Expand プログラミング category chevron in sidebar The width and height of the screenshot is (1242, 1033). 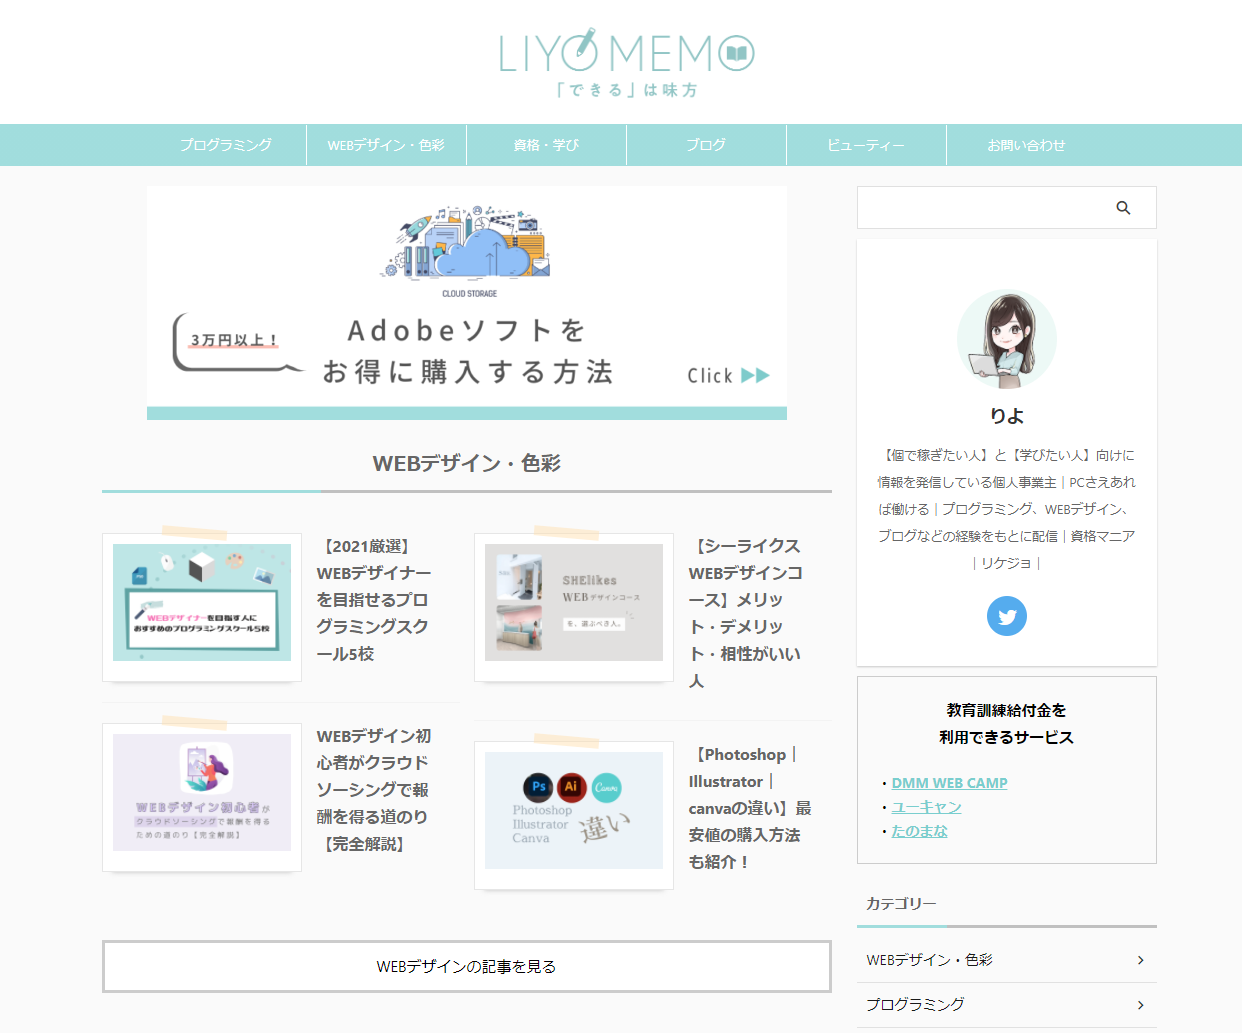click(1140, 1005)
